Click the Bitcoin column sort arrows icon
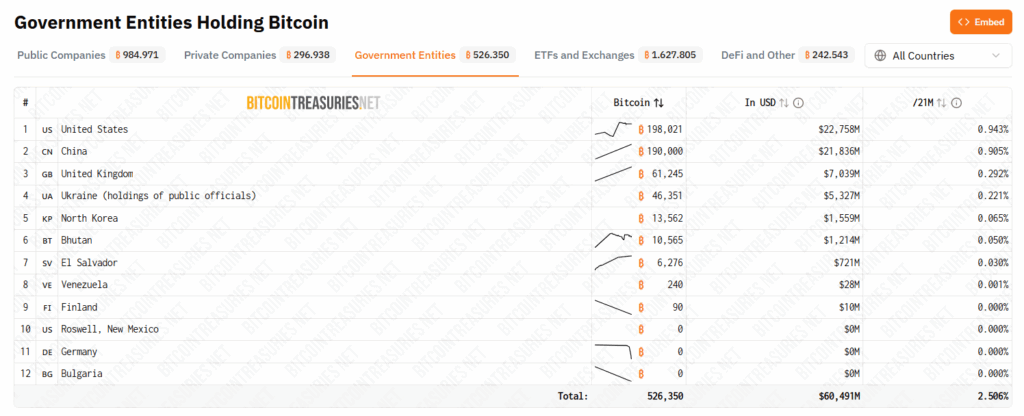 658,103
